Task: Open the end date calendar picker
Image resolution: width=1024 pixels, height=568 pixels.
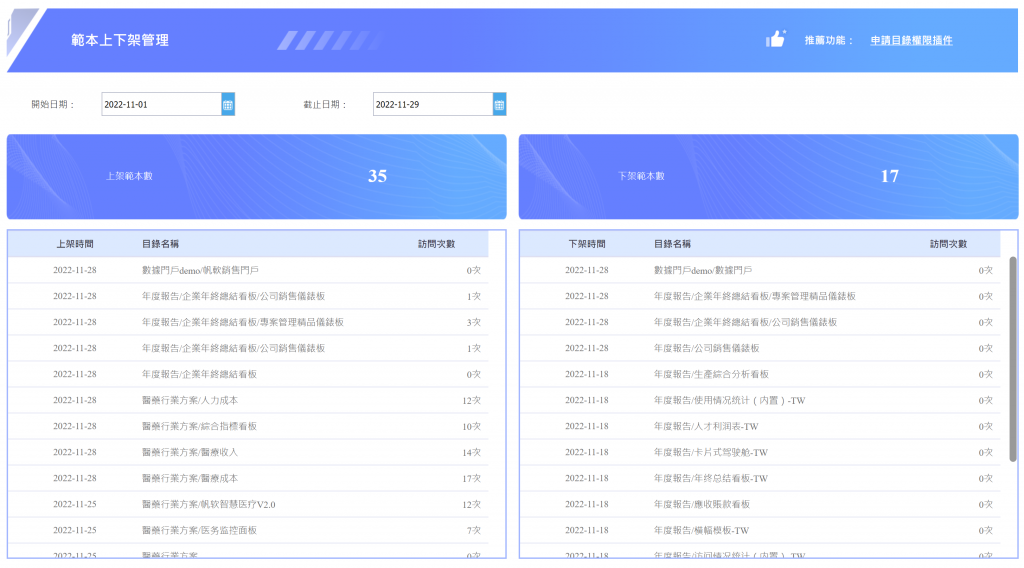Action: pyautogui.click(x=500, y=104)
